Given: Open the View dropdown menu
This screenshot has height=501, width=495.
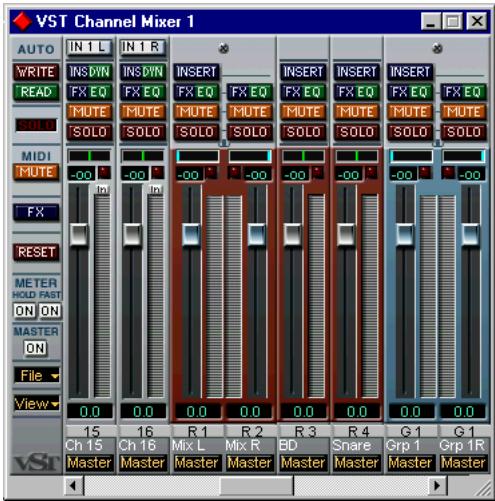Looking at the screenshot, I should coord(37,404).
